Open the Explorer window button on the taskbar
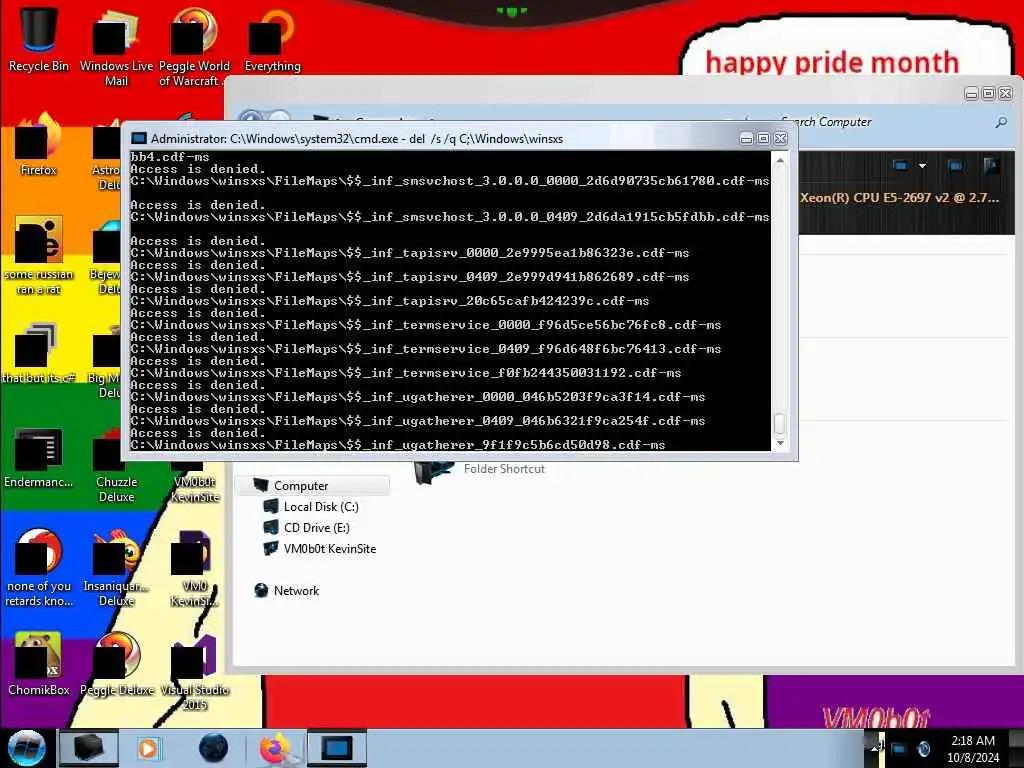 [x=89, y=748]
